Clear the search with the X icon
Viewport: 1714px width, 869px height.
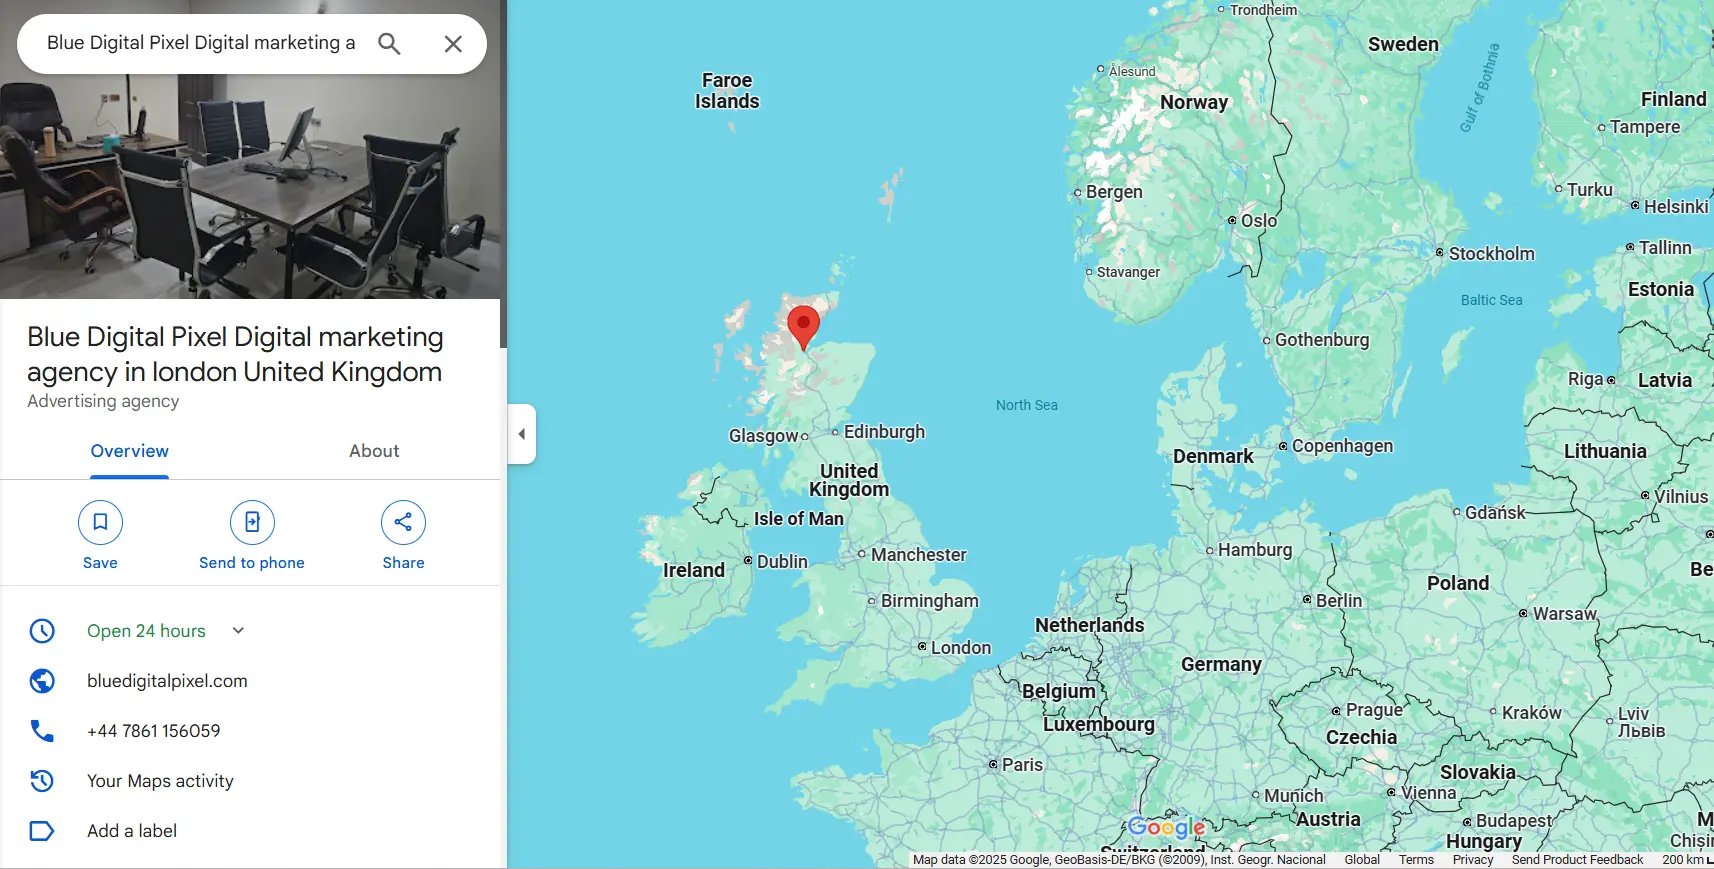(x=453, y=43)
